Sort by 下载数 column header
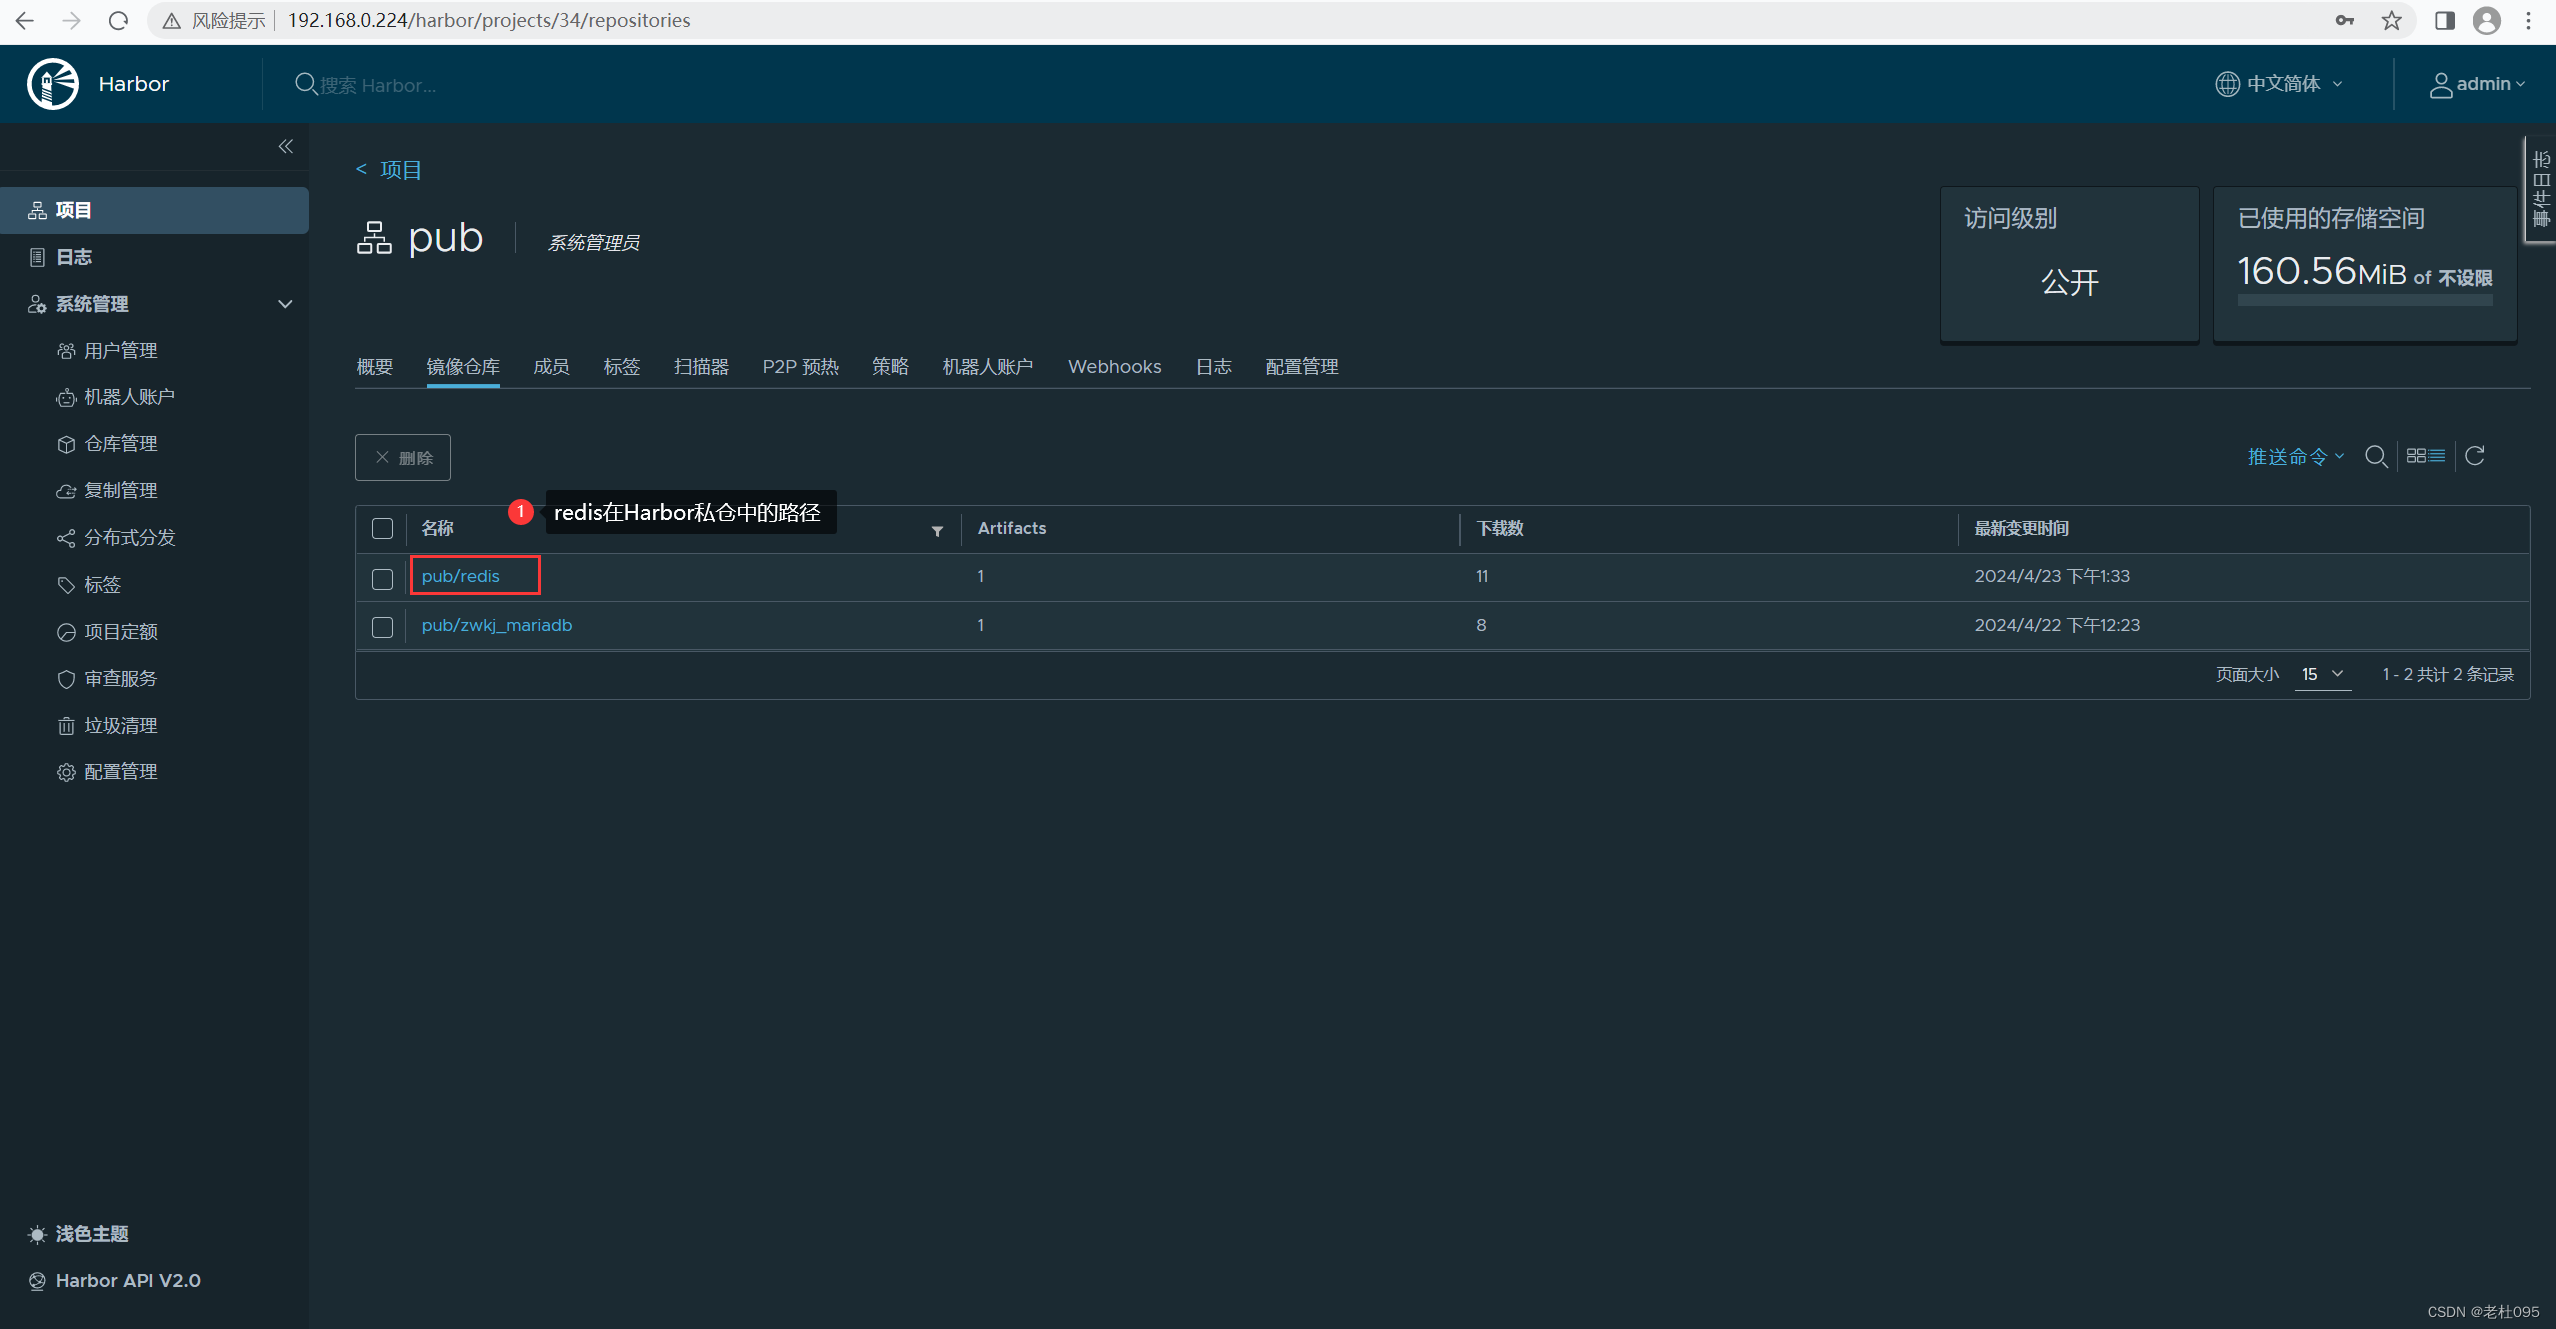 [1499, 528]
